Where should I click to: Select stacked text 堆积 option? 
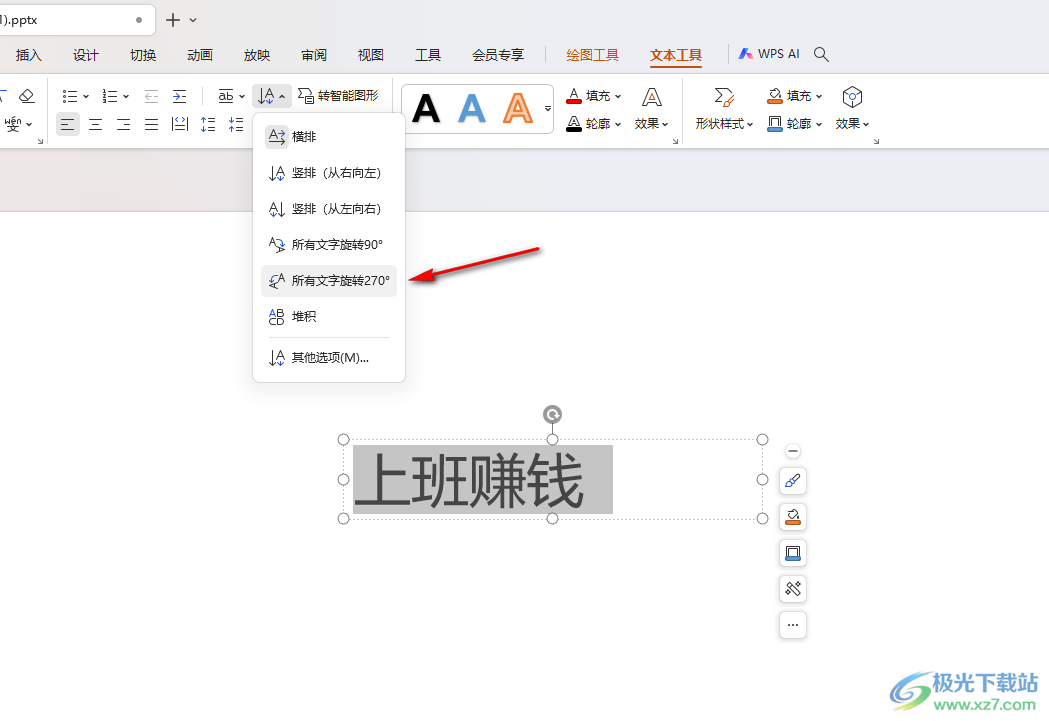click(x=328, y=316)
